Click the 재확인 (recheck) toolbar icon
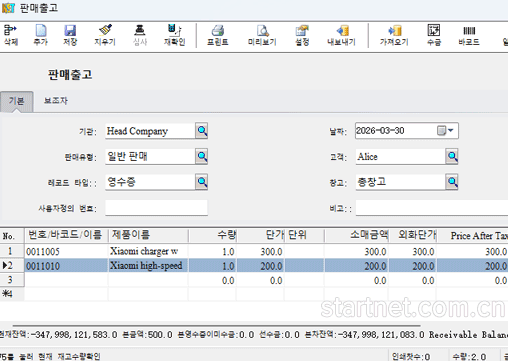The image size is (508, 361). (x=174, y=35)
